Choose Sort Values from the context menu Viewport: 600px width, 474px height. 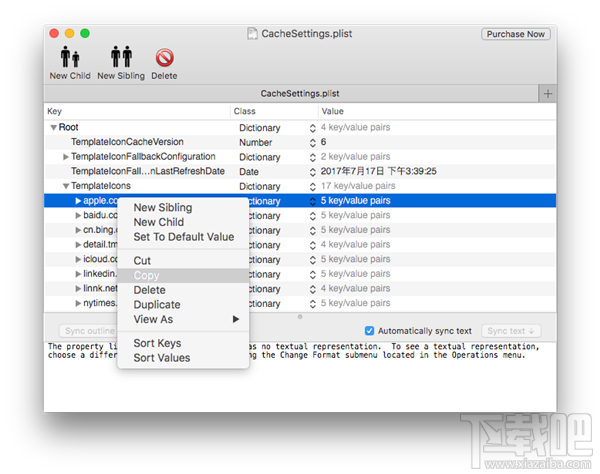pos(183,358)
